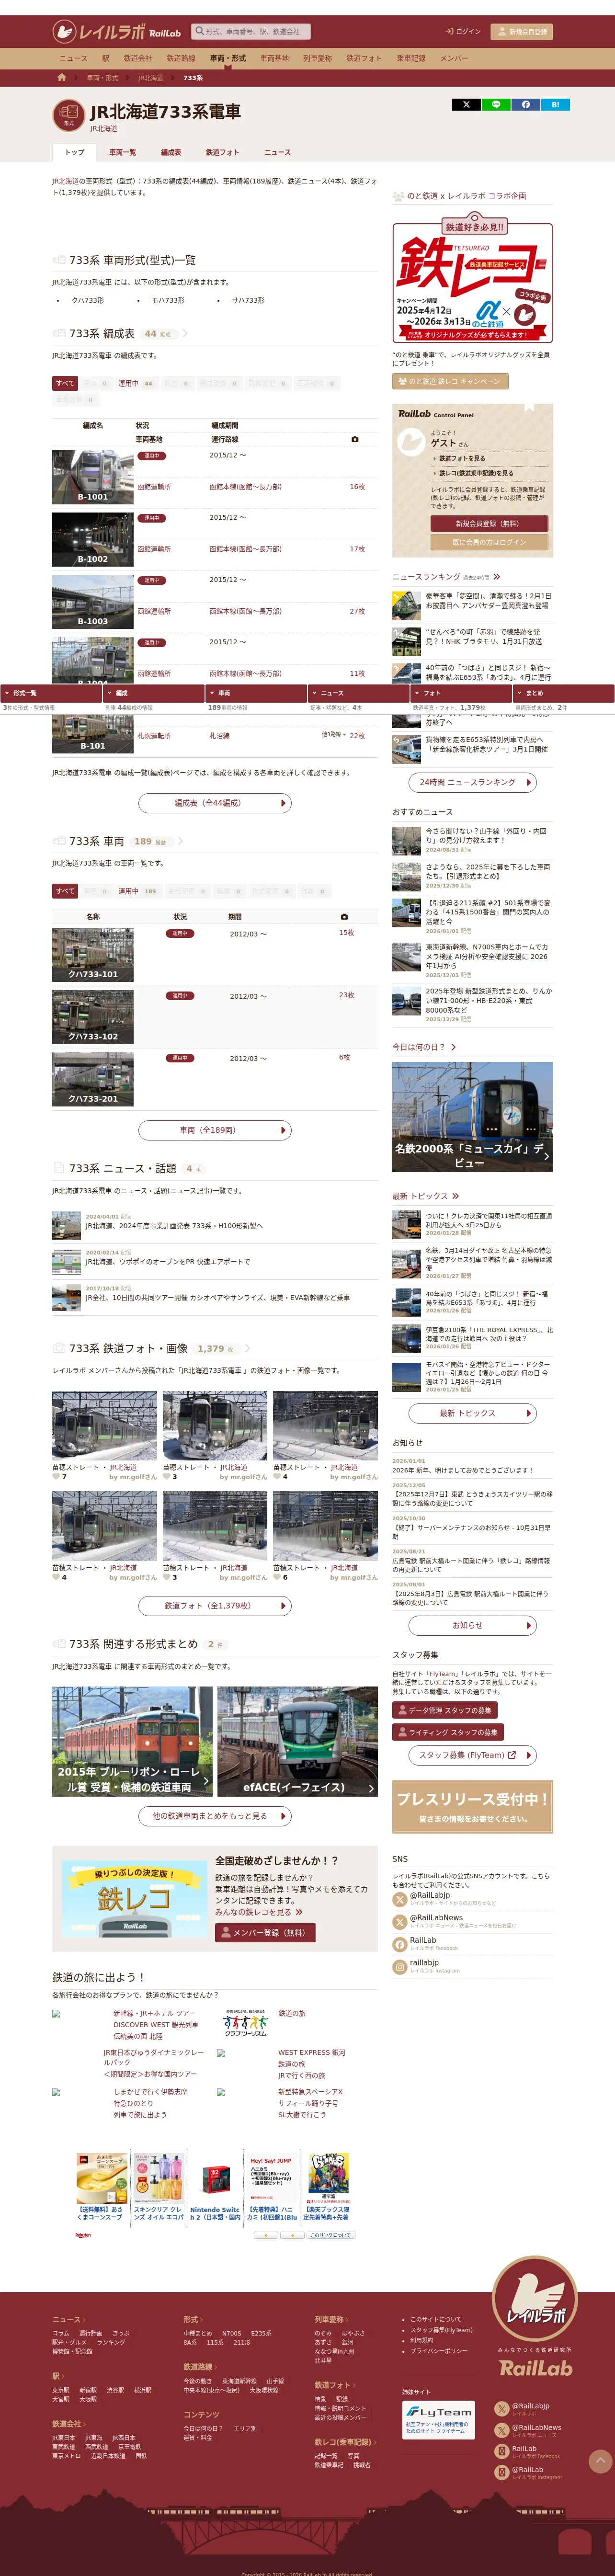This screenshot has height=2576, width=615.
Task: Expand ニュースランキング double-chevron
Action: coord(497,577)
